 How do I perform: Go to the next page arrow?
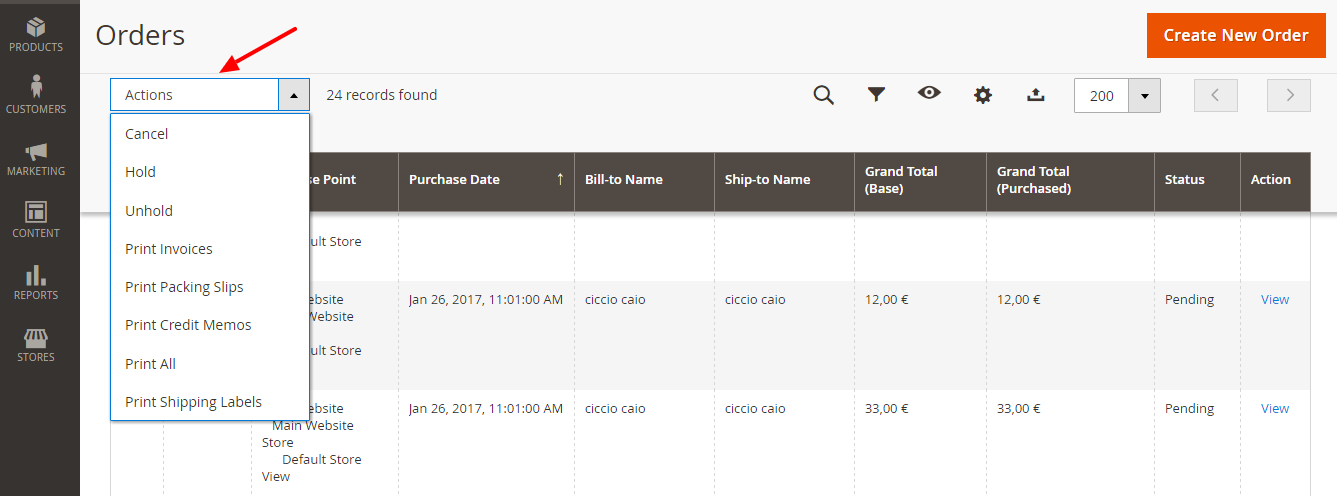point(1289,96)
